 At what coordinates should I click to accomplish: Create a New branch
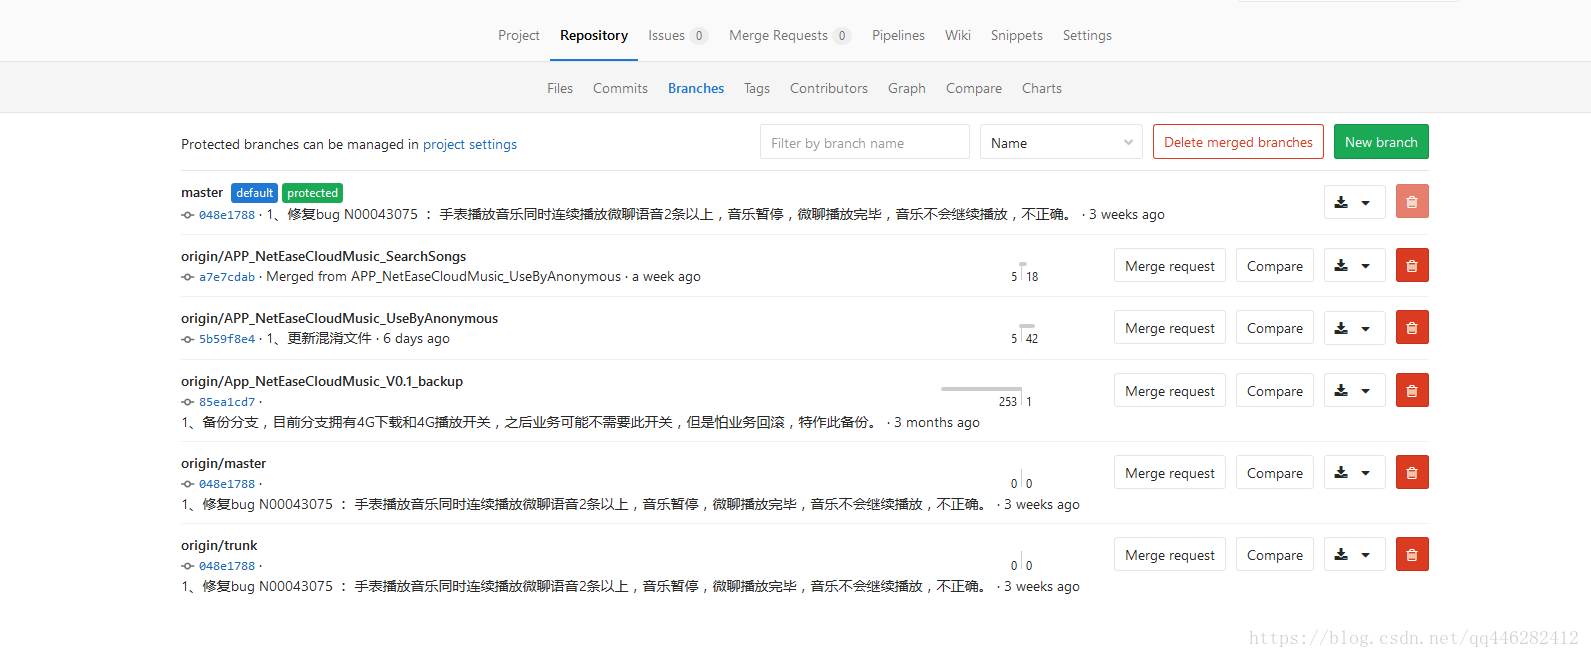pos(1381,142)
